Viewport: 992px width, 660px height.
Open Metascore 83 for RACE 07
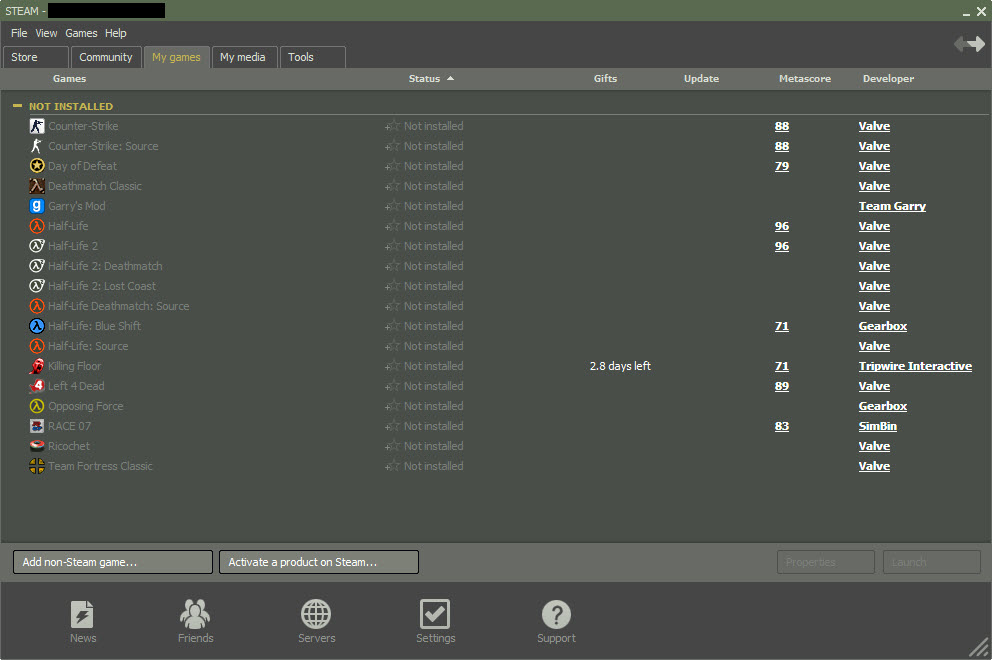click(x=782, y=426)
